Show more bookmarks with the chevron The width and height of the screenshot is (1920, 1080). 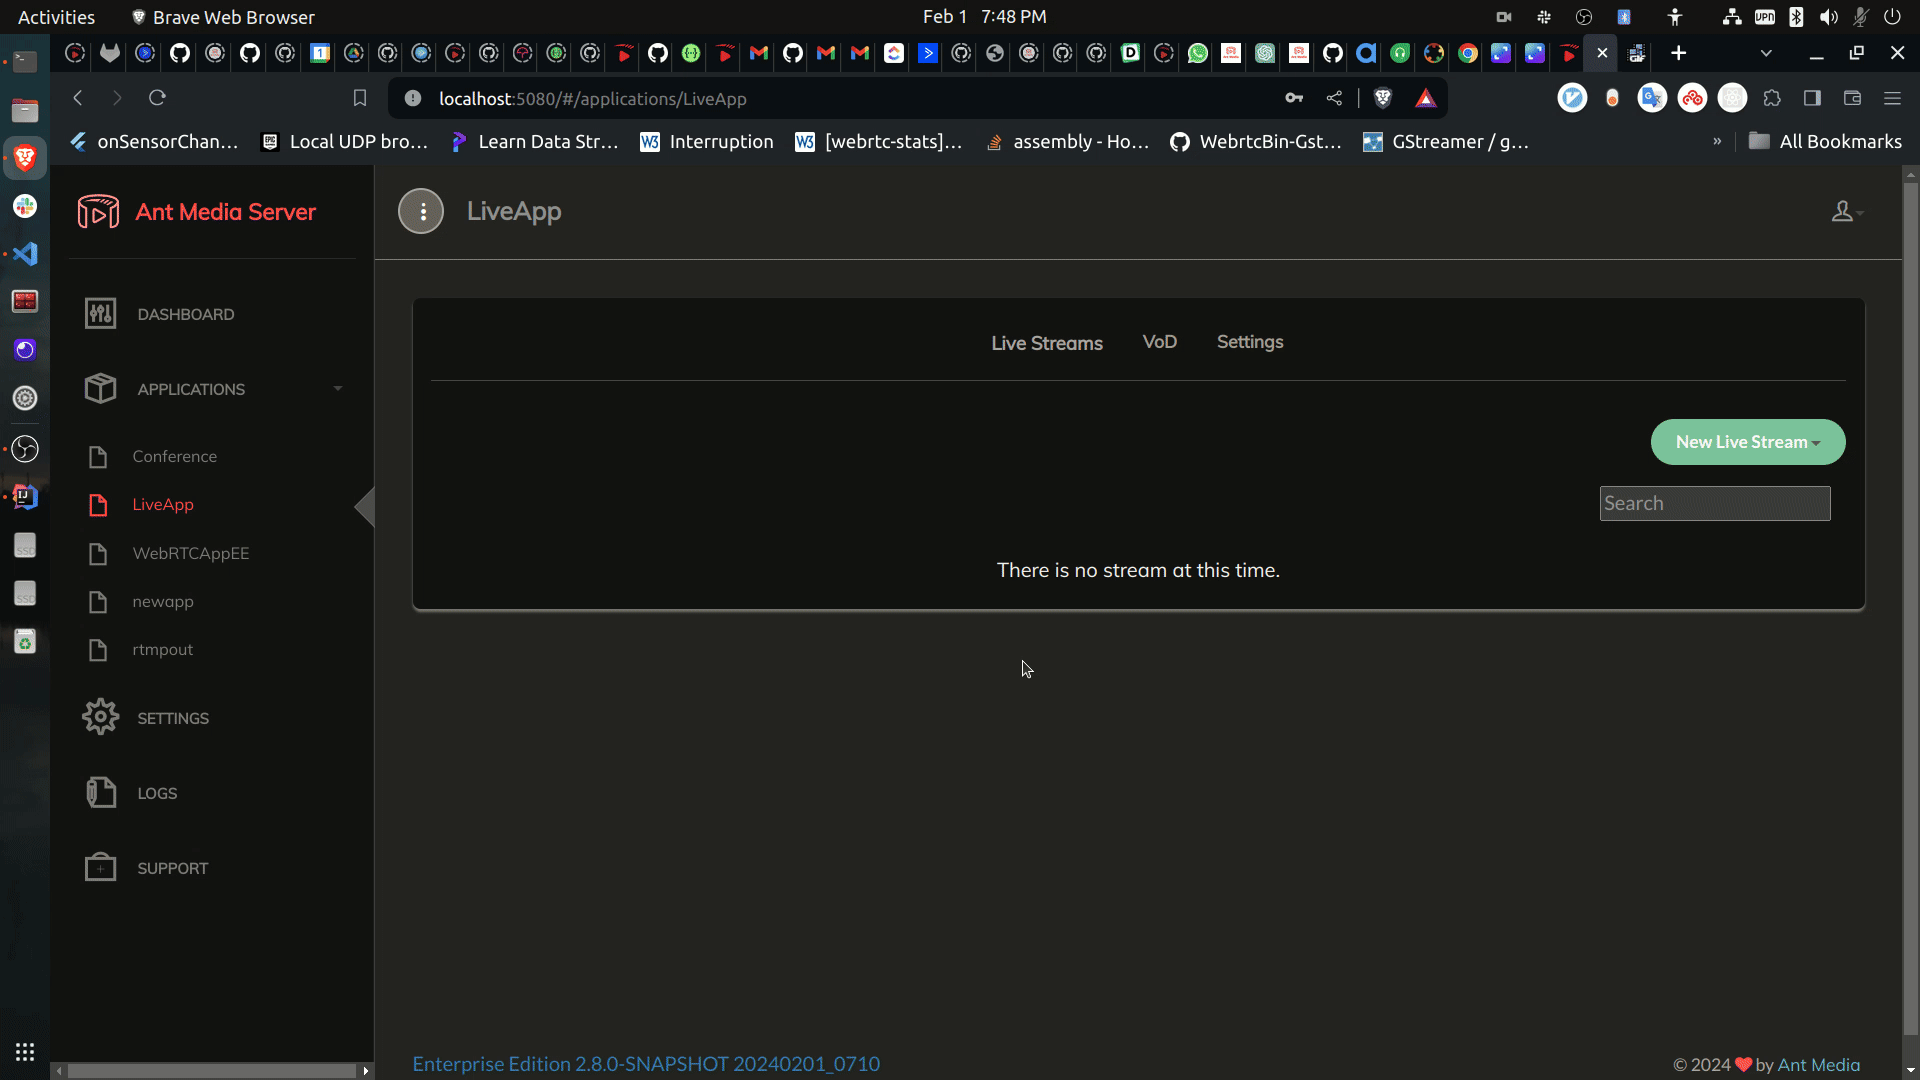click(1717, 142)
